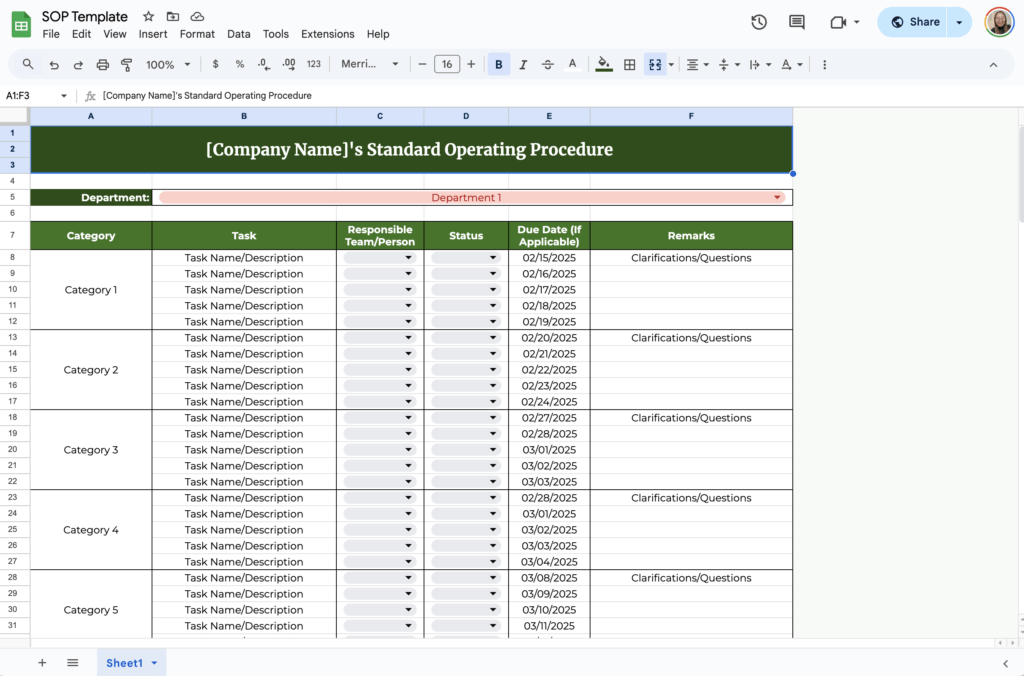1024x676 pixels.
Task: Open the search menus magnifier tool
Action: [x=27, y=64]
